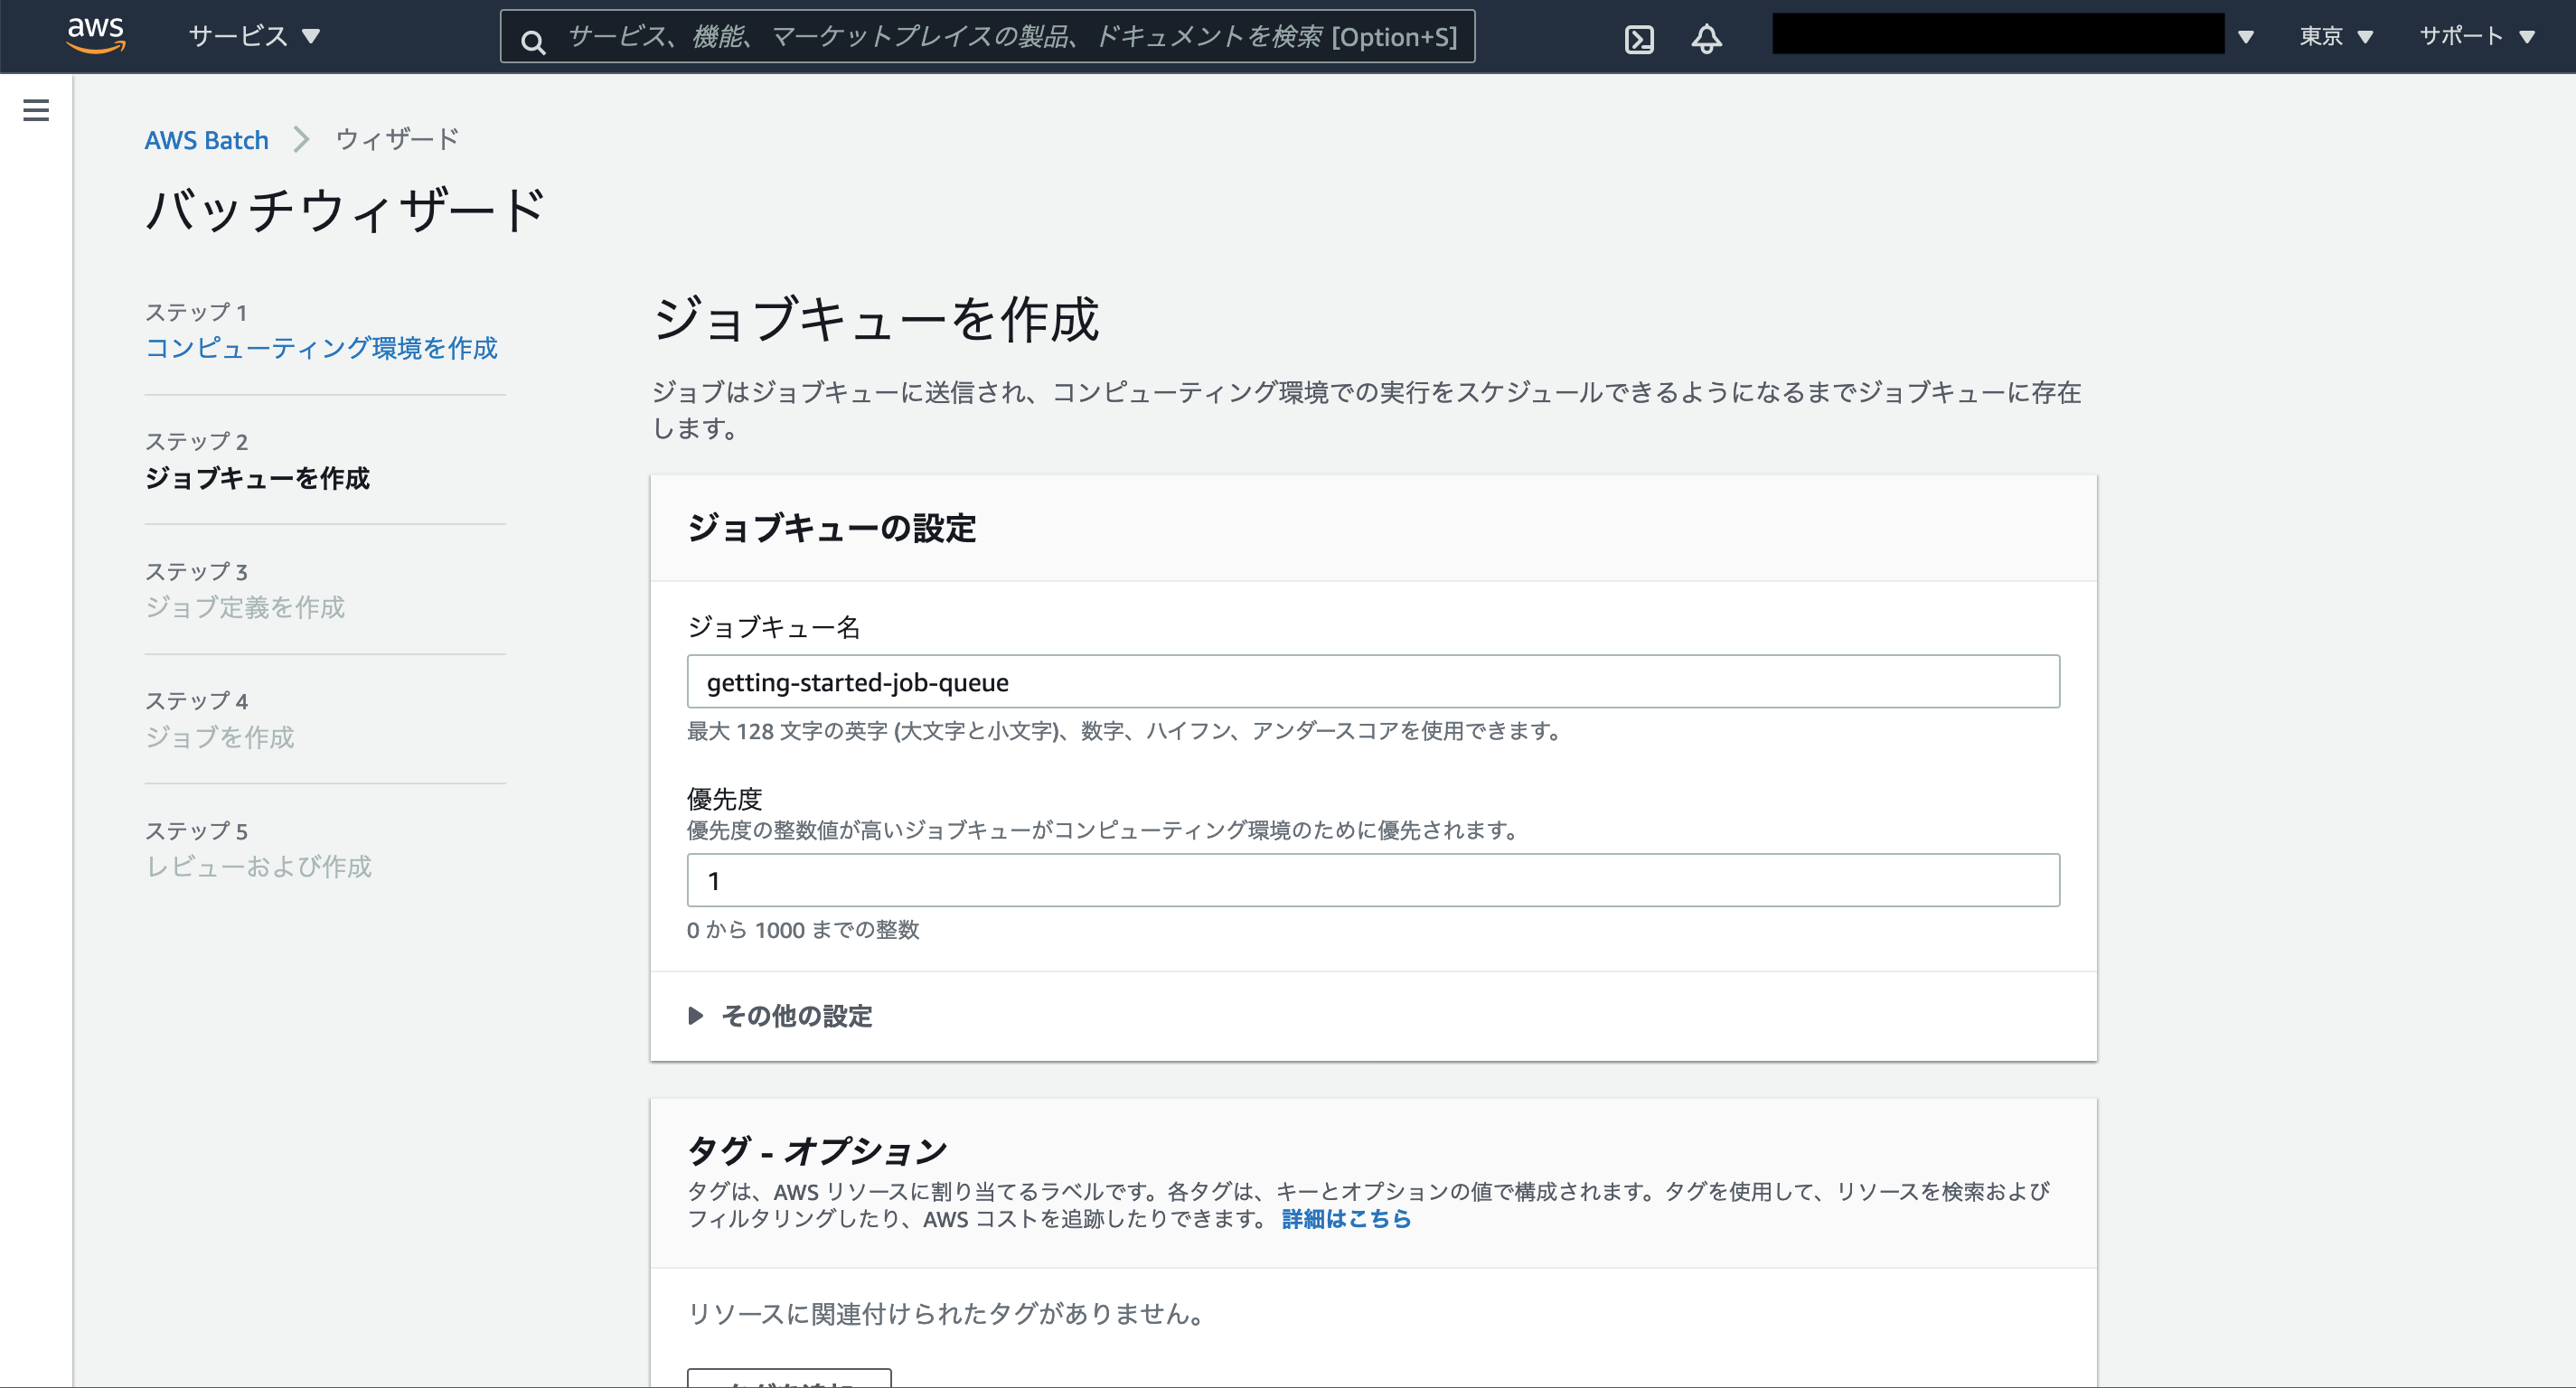Open the サービス dropdown menu
This screenshot has width=2576, height=1388.
tap(254, 37)
